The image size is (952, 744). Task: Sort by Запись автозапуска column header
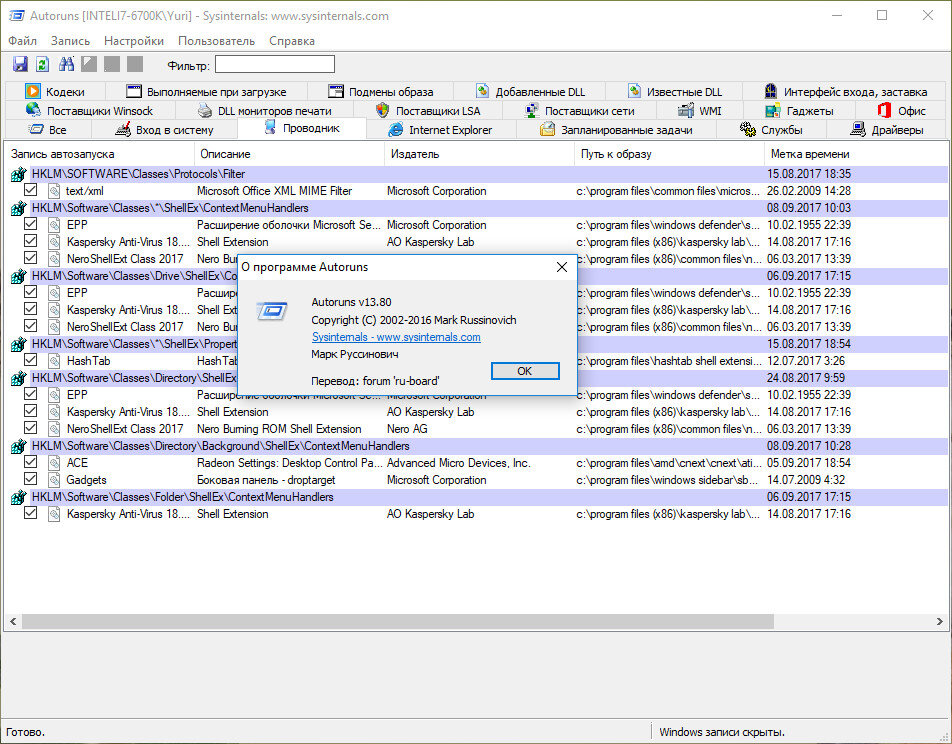pos(100,154)
